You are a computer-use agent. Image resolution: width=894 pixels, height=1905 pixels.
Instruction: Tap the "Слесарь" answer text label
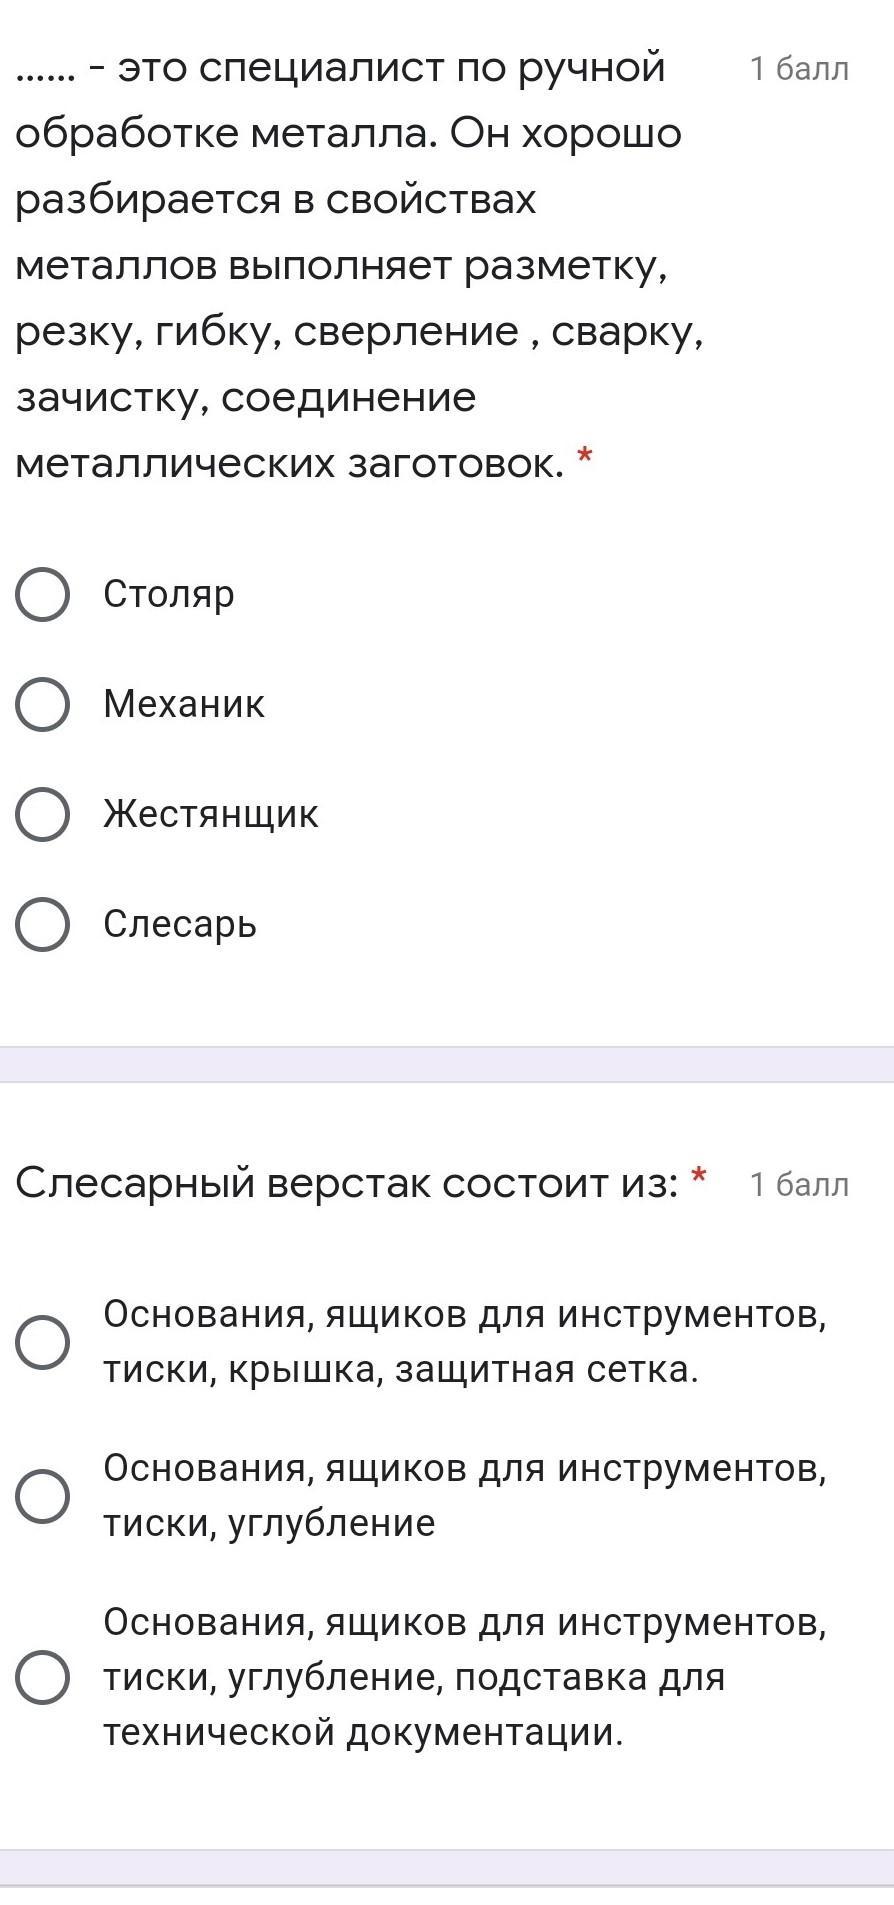[x=180, y=924]
